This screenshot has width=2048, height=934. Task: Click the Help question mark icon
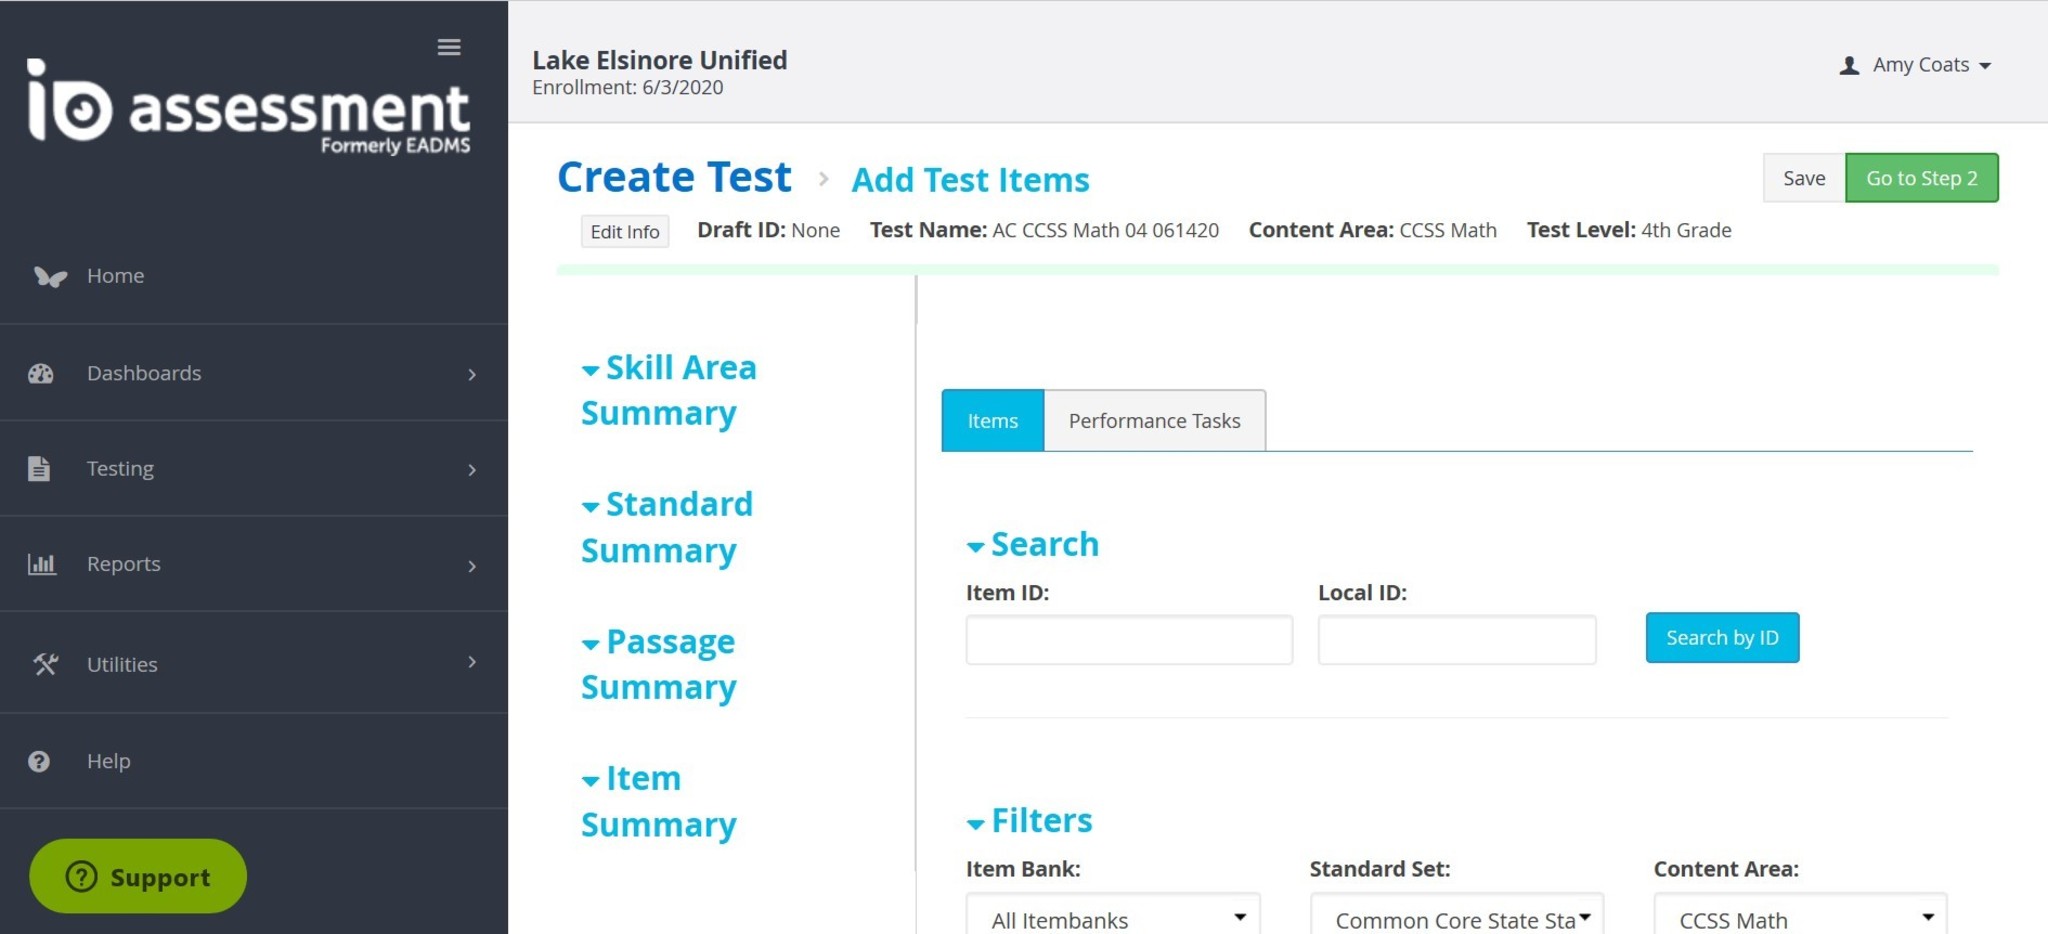coord(39,761)
